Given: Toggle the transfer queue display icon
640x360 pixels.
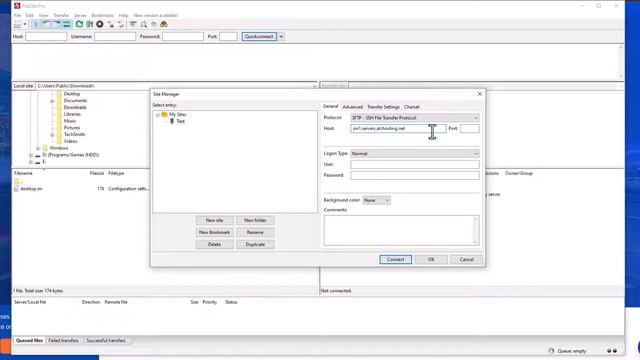Looking at the screenshot, I should (x=66, y=24).
